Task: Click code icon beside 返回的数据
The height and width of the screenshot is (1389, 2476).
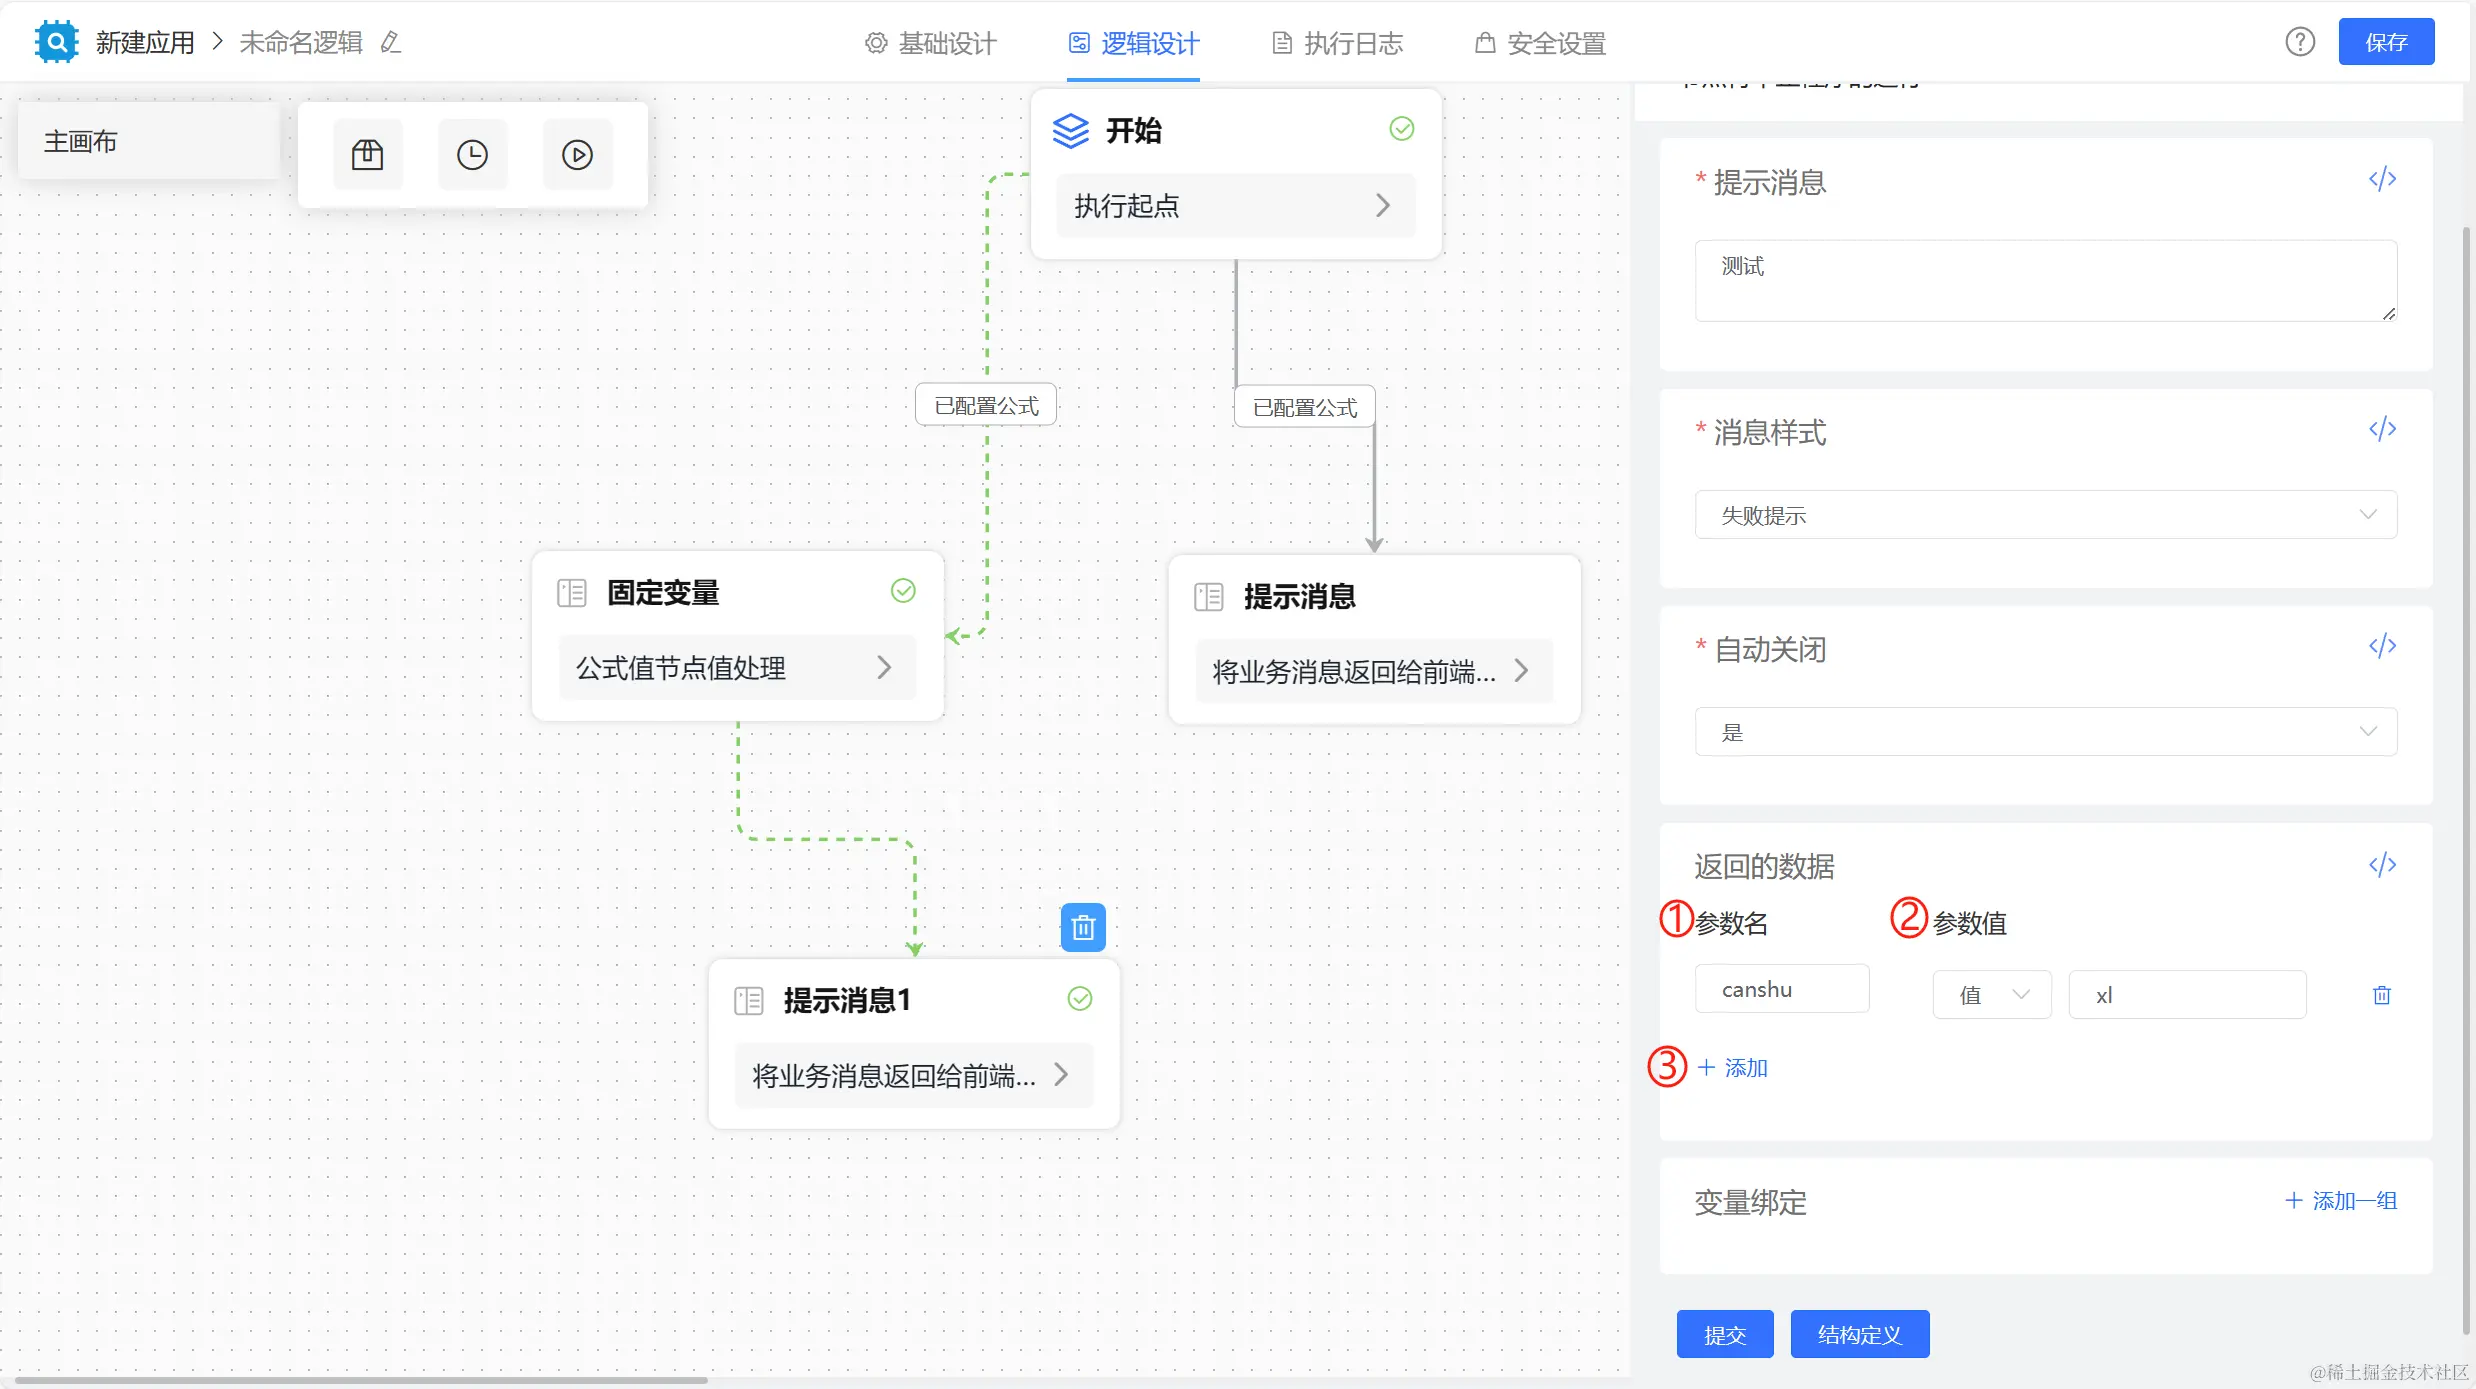Action: [x=2382, y=865]
